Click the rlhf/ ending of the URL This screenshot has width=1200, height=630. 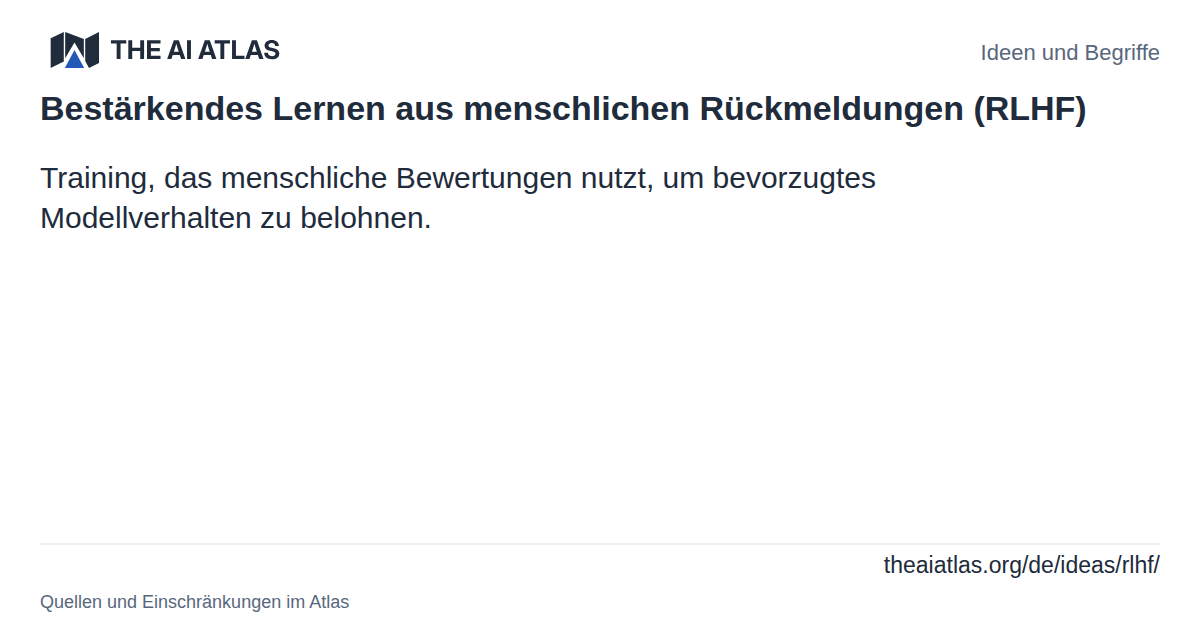click(x=1139, y=565)
